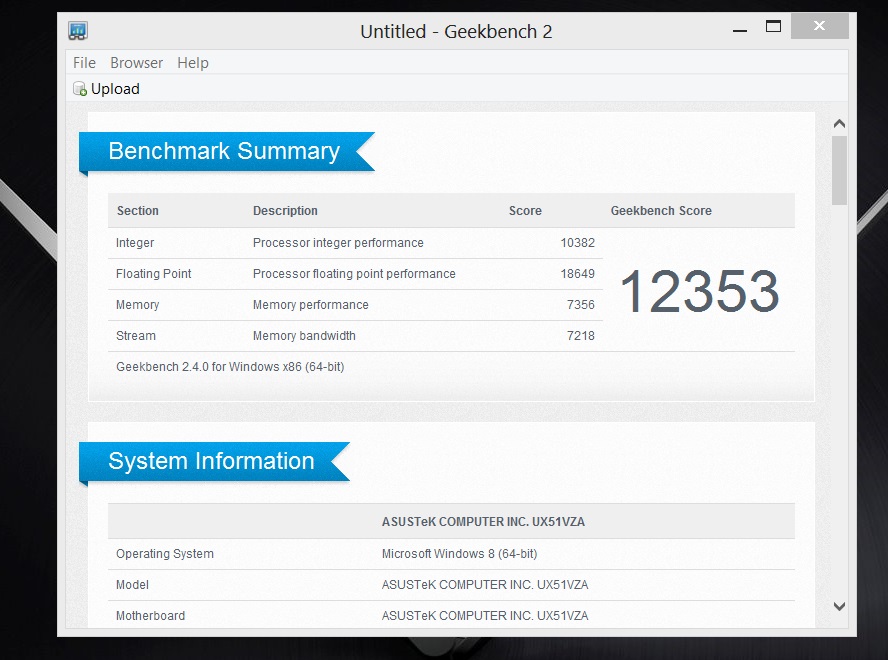Click the Score column header
The height and width of the screenshot is (660, 888).
click(x=525, y=211)
